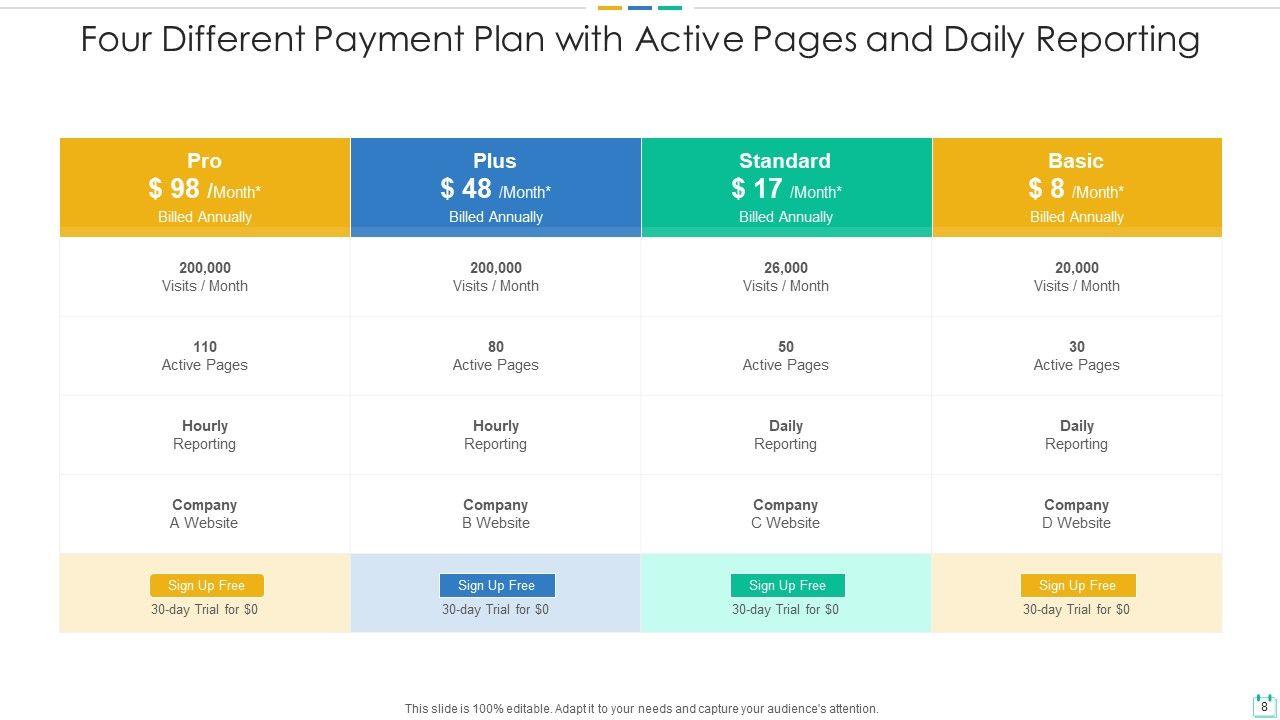Select the 26,000 Visits / Month cell
The height and width of the screenshot is (720, 1280).
click(x=786, y=277)
